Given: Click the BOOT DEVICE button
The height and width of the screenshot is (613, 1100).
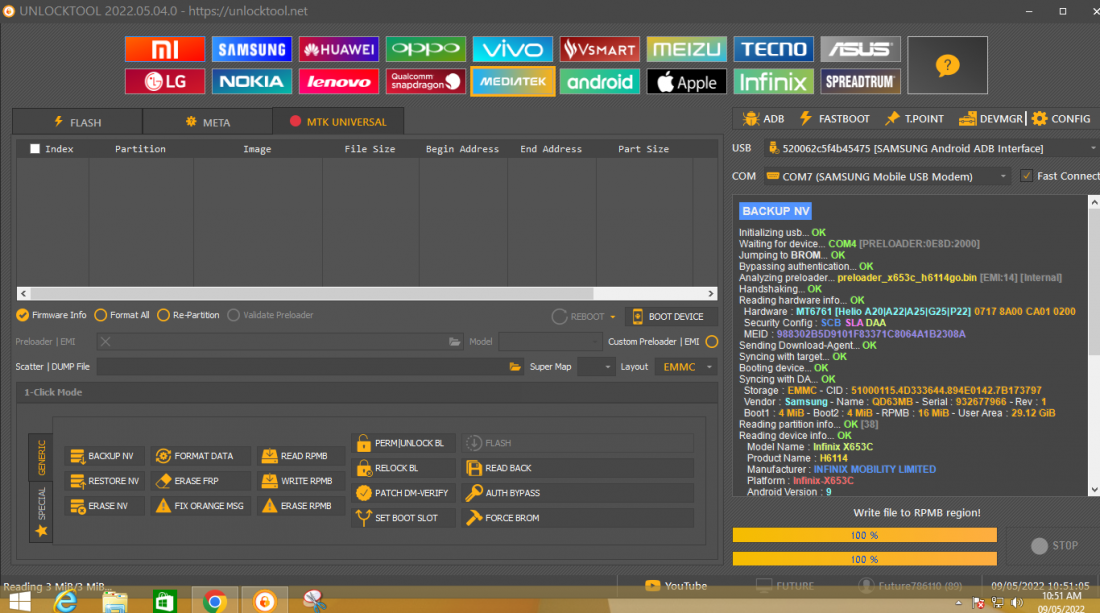Looking at the screenshot, I should [x=670, y=317].
